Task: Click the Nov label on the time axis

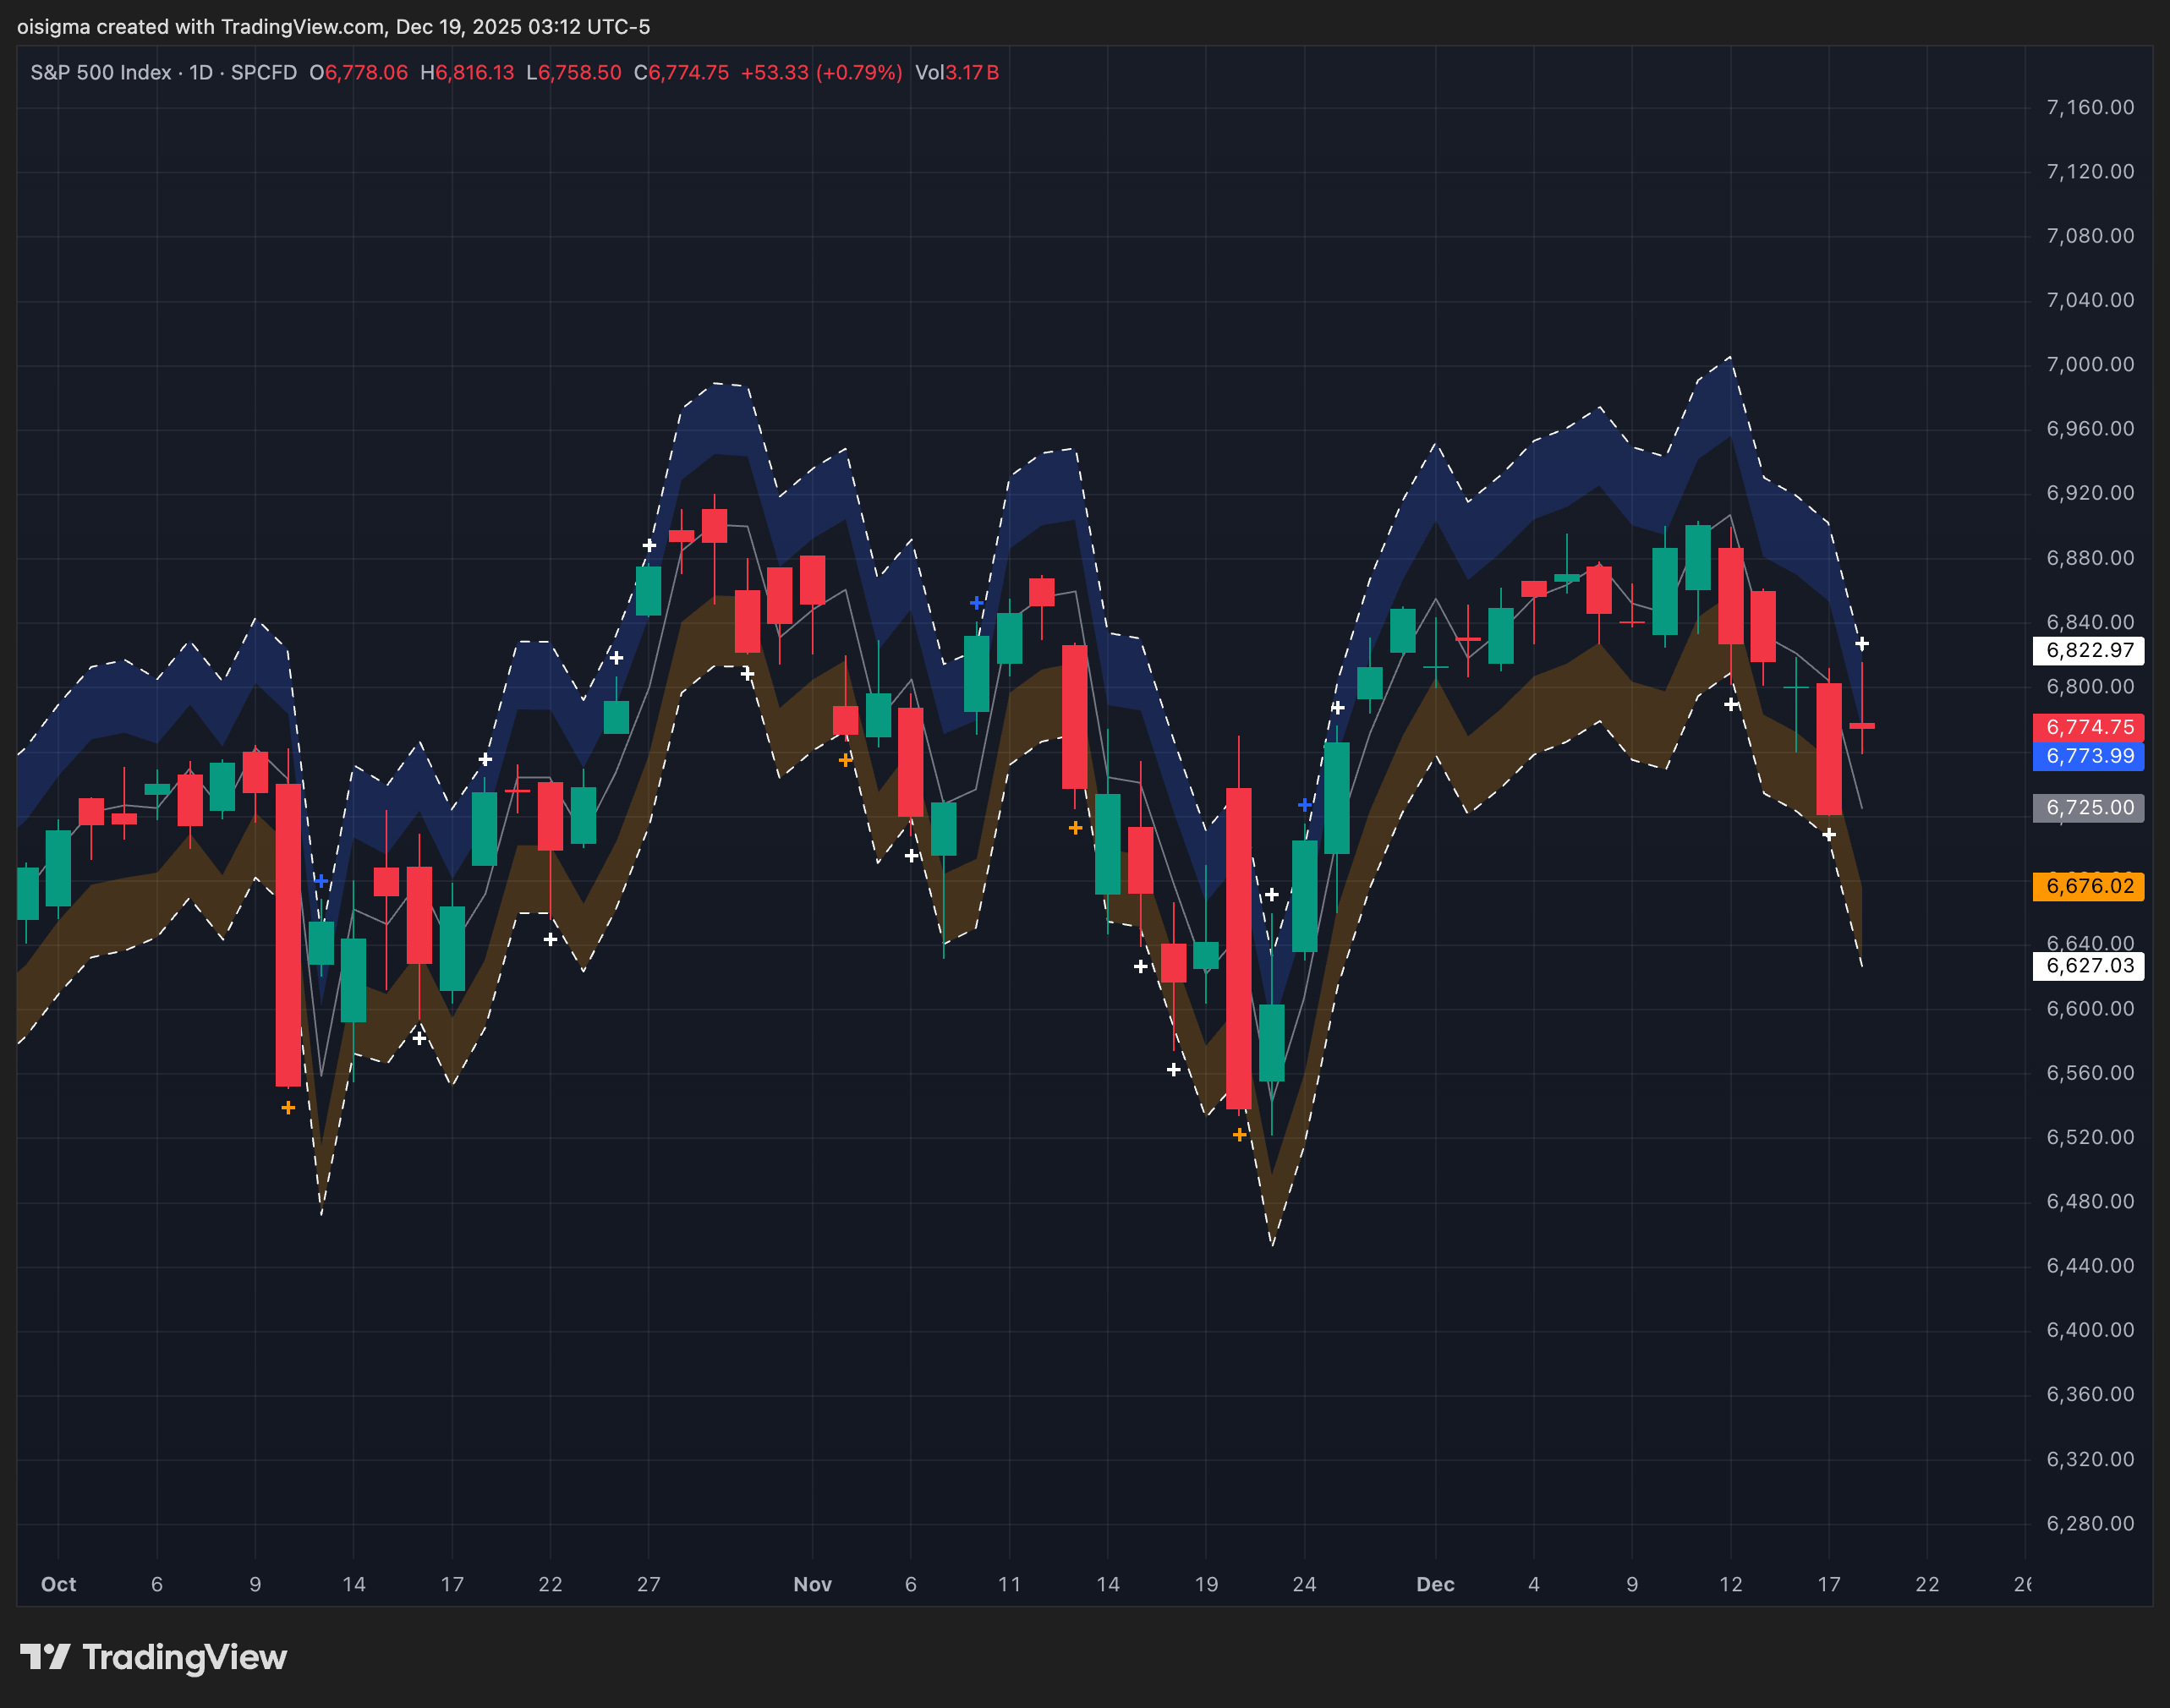Action: tap(812, 1584)
